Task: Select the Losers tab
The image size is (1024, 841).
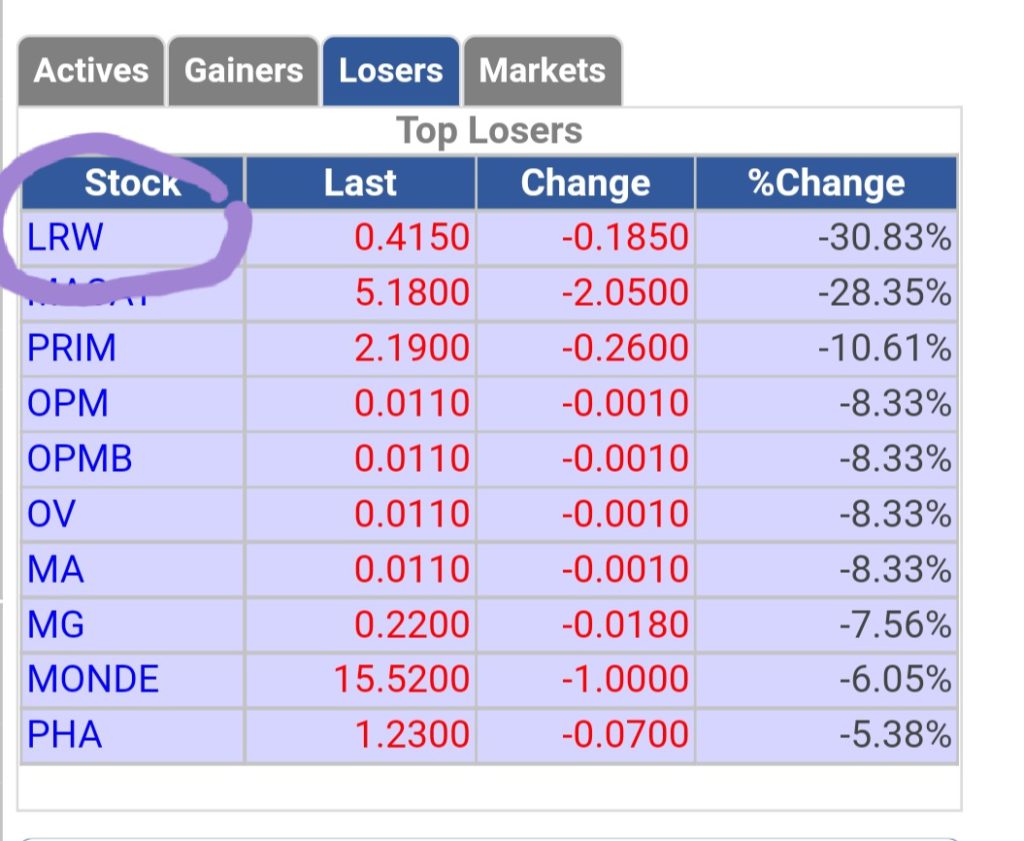Action: click(391, 71)
